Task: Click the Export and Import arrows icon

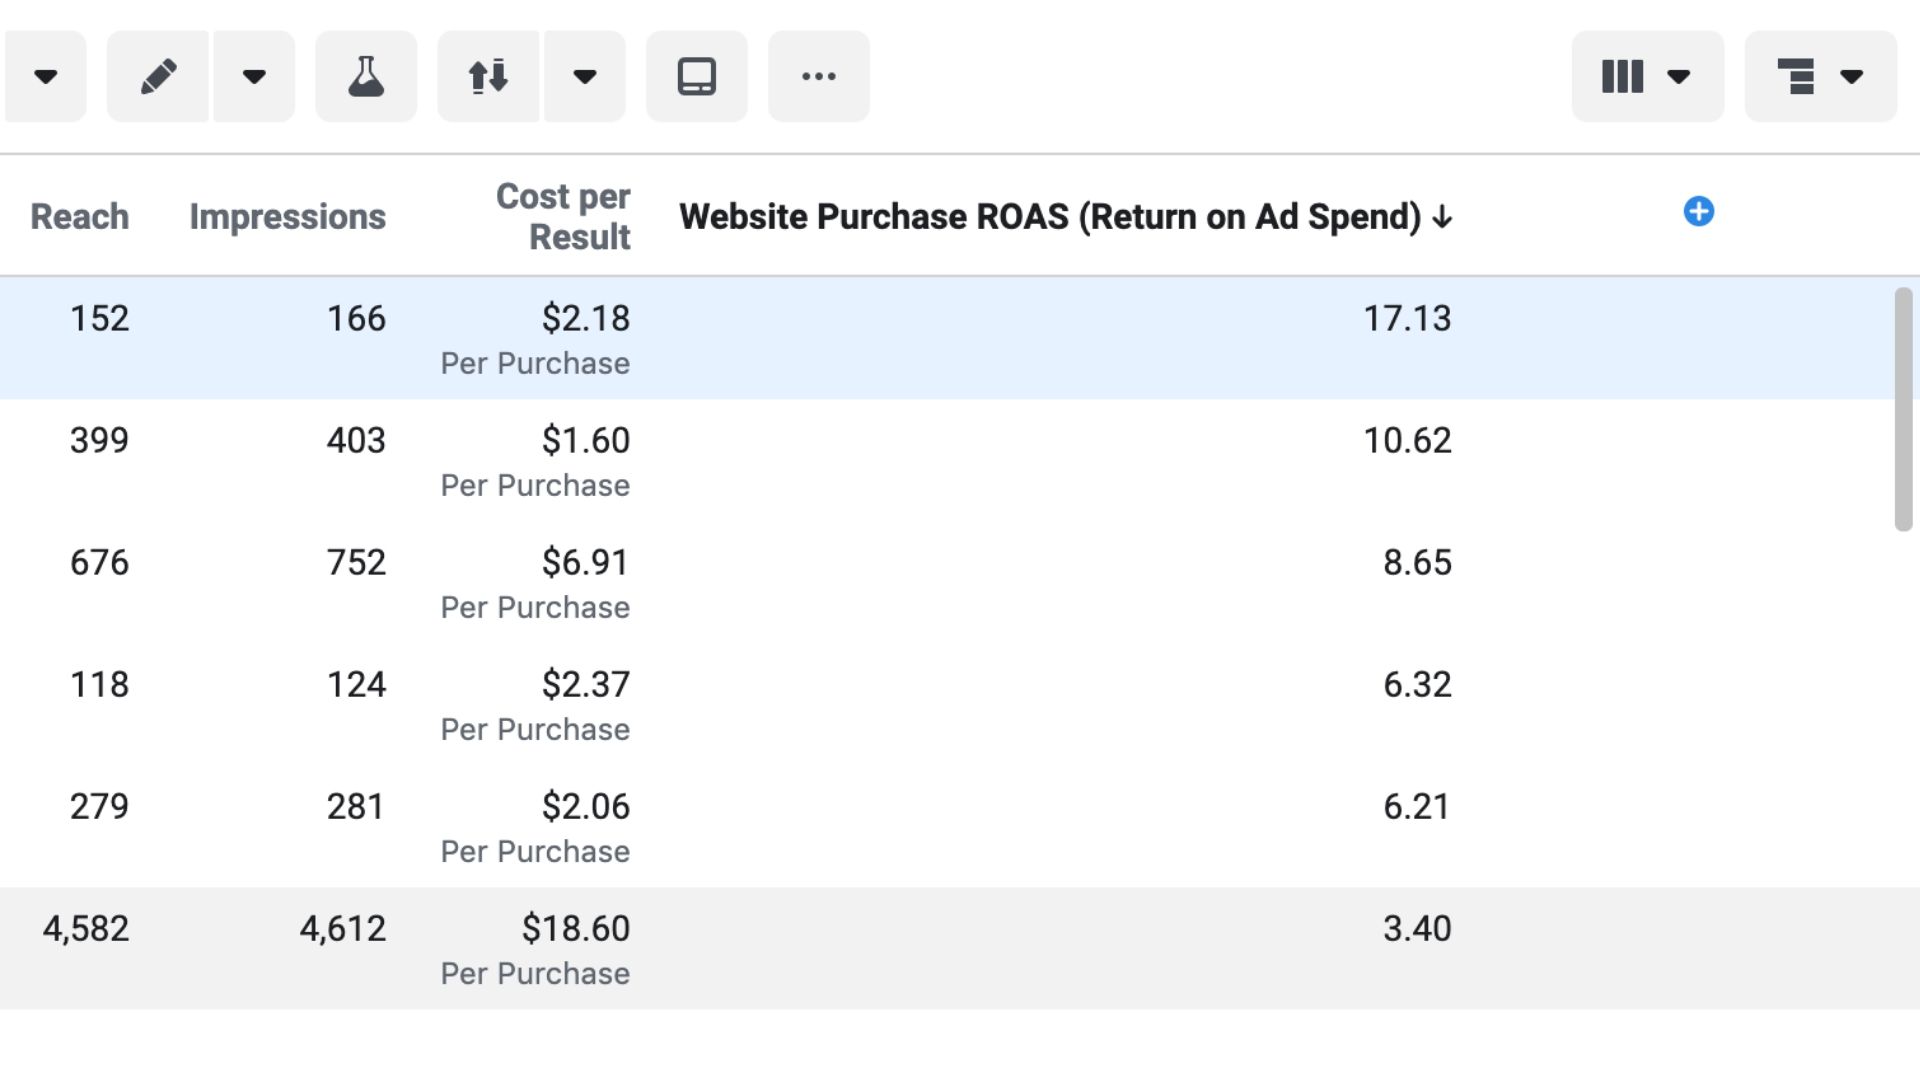Action: point(489,75)
